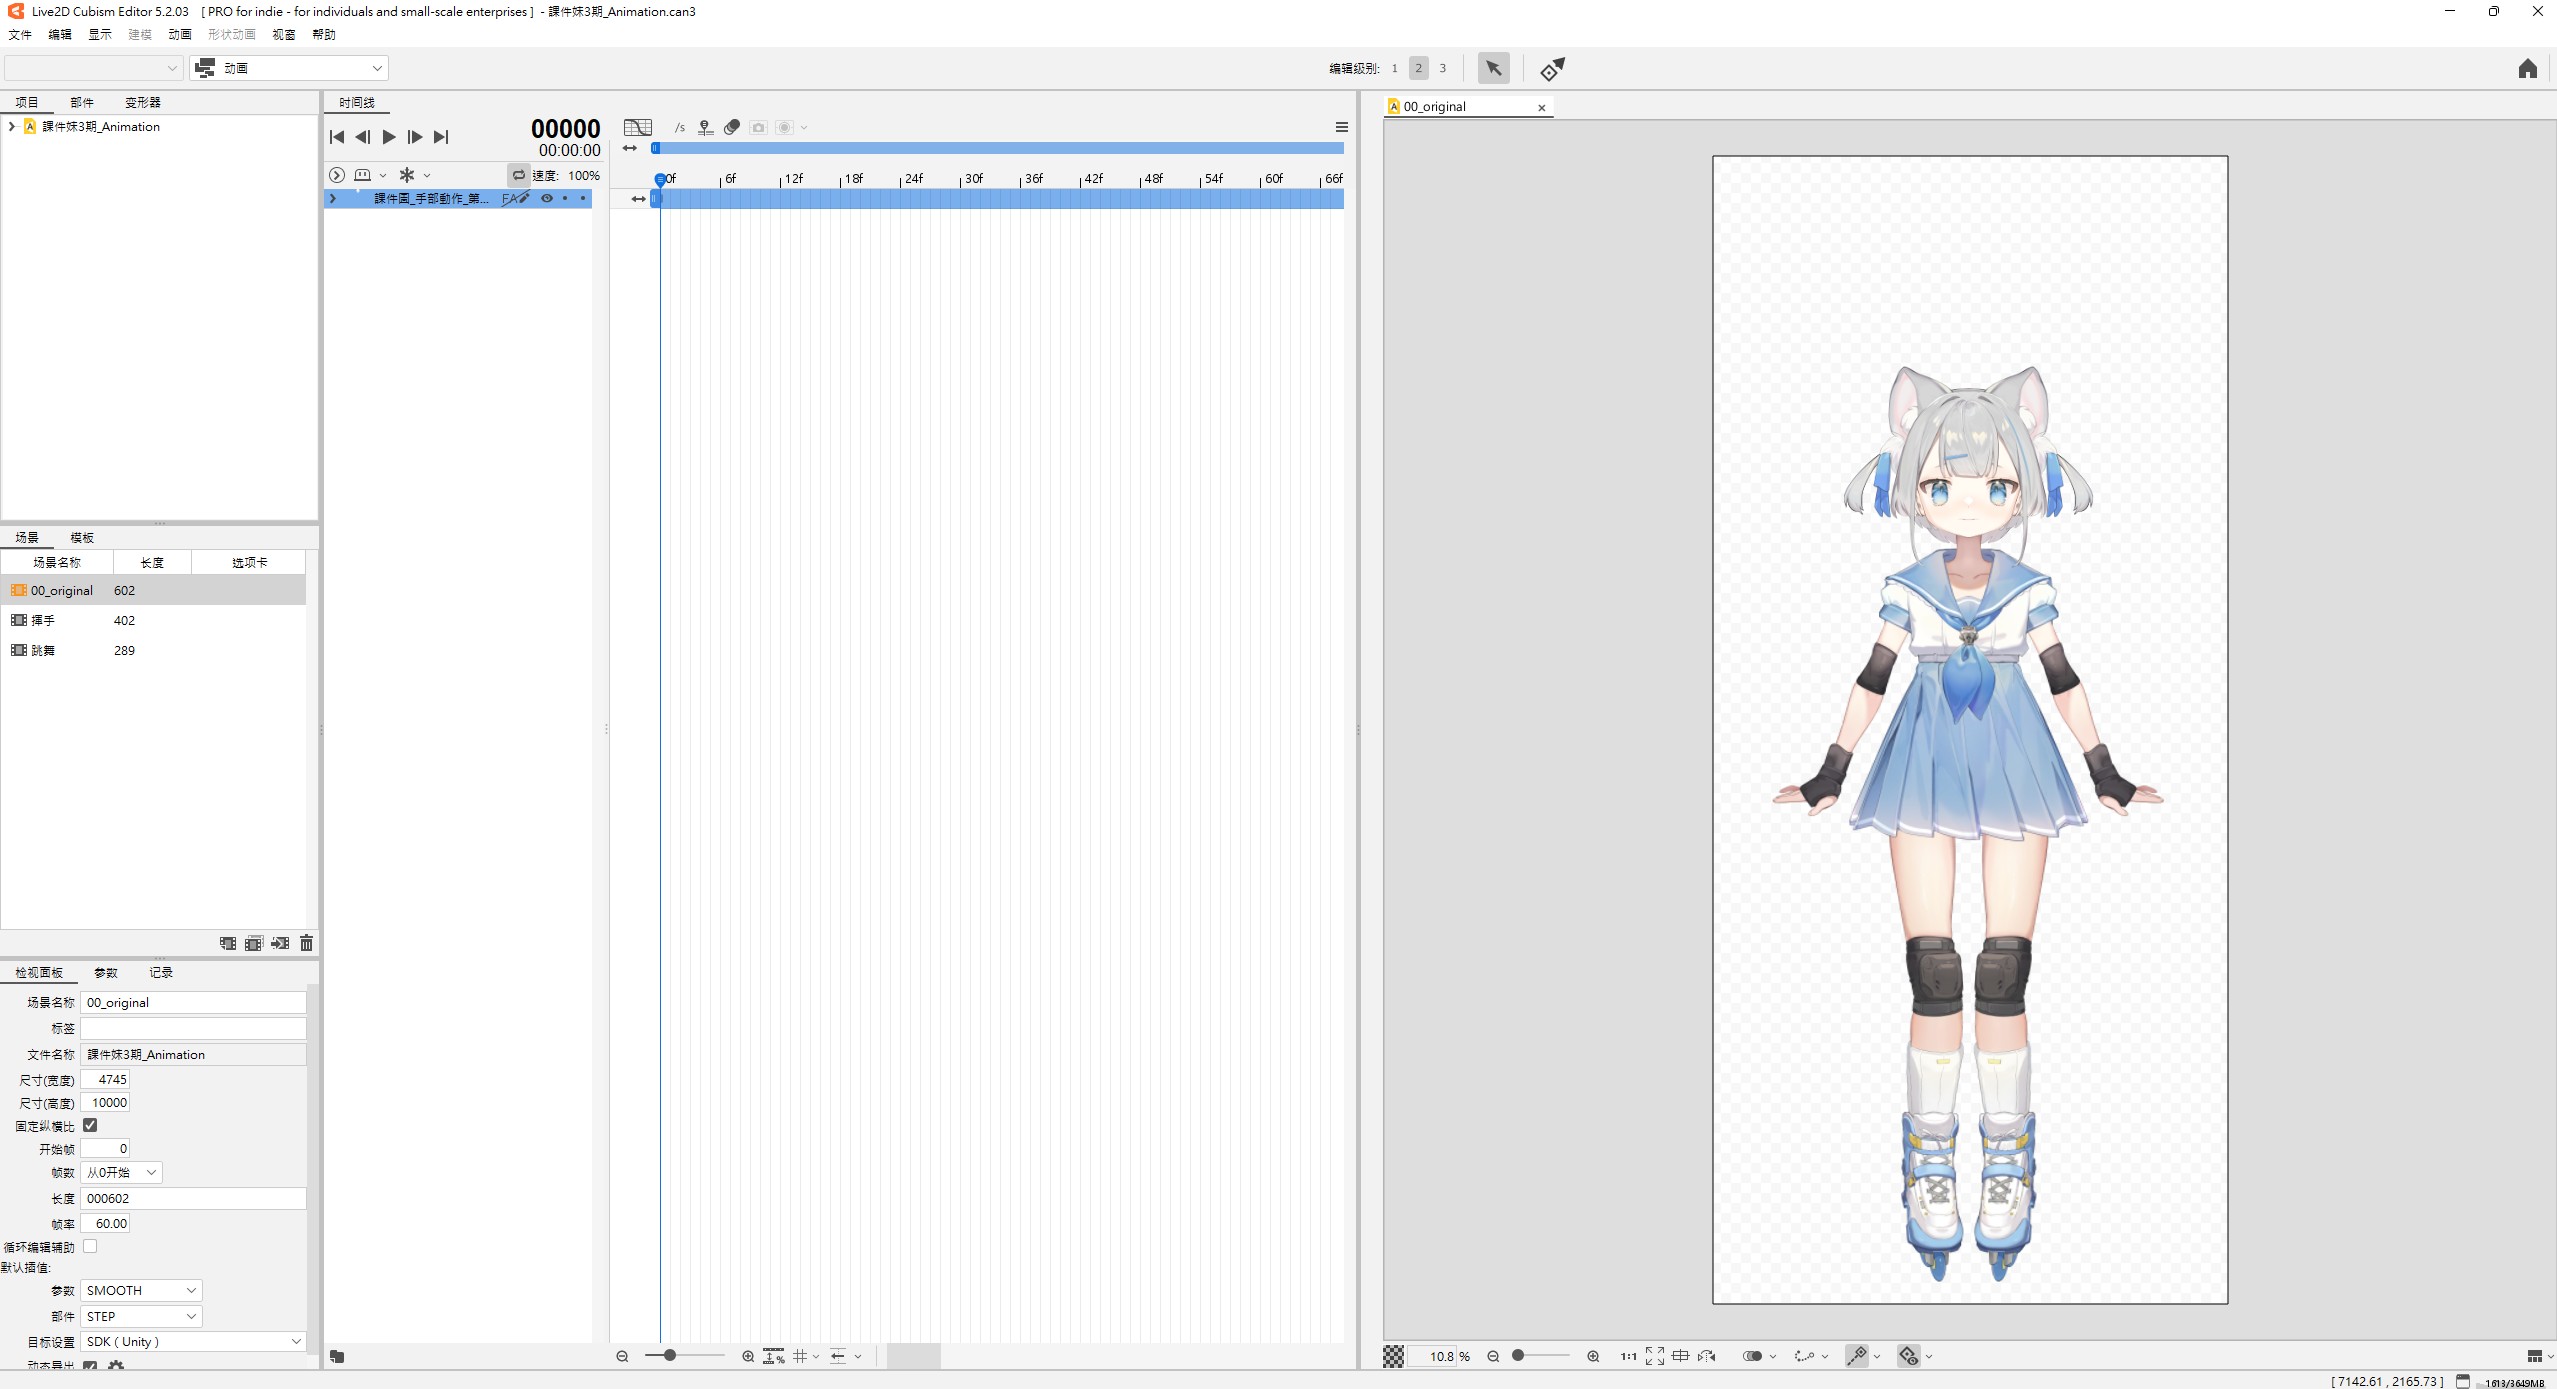Open the 帮助 menu
This screenshot has height=1389, width=2557.
pos(324,35)
